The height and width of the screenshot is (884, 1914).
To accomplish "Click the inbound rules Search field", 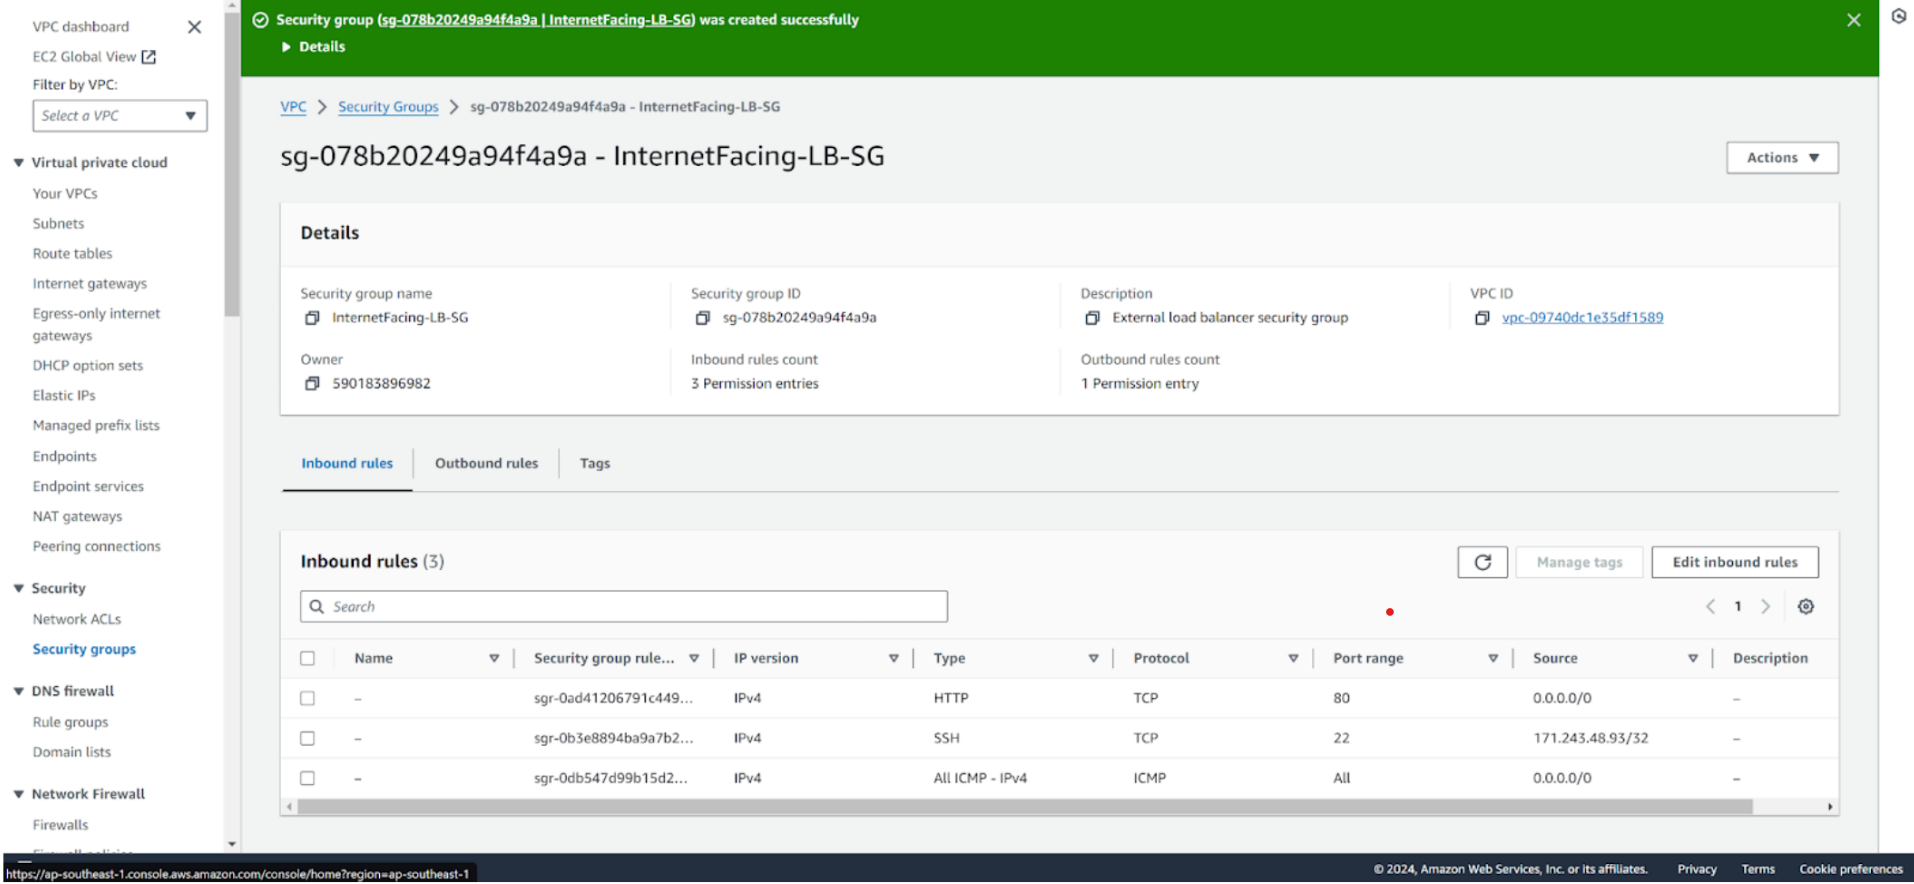I will tap(624, 607).
